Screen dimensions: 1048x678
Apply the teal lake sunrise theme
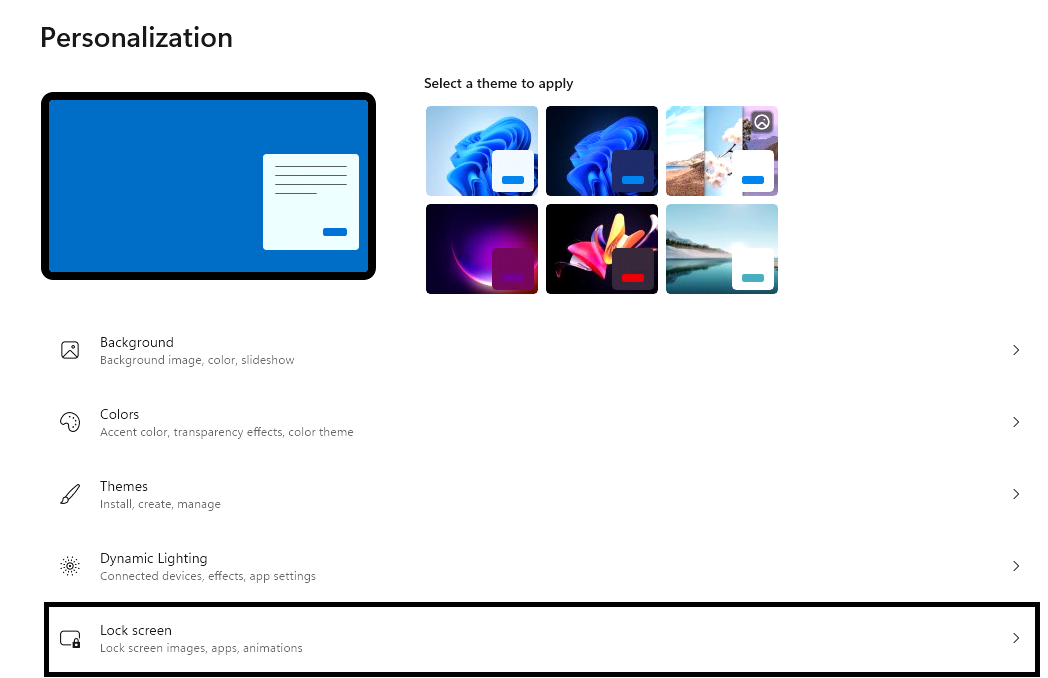coord(722,249)
